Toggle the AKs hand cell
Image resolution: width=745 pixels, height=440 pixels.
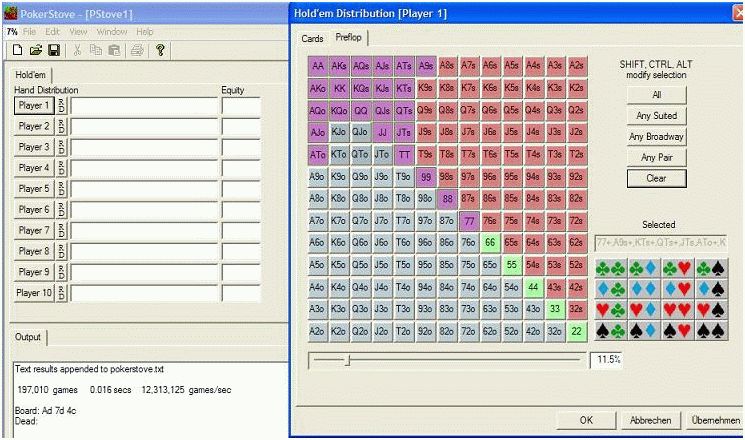[x=339, y=66]
